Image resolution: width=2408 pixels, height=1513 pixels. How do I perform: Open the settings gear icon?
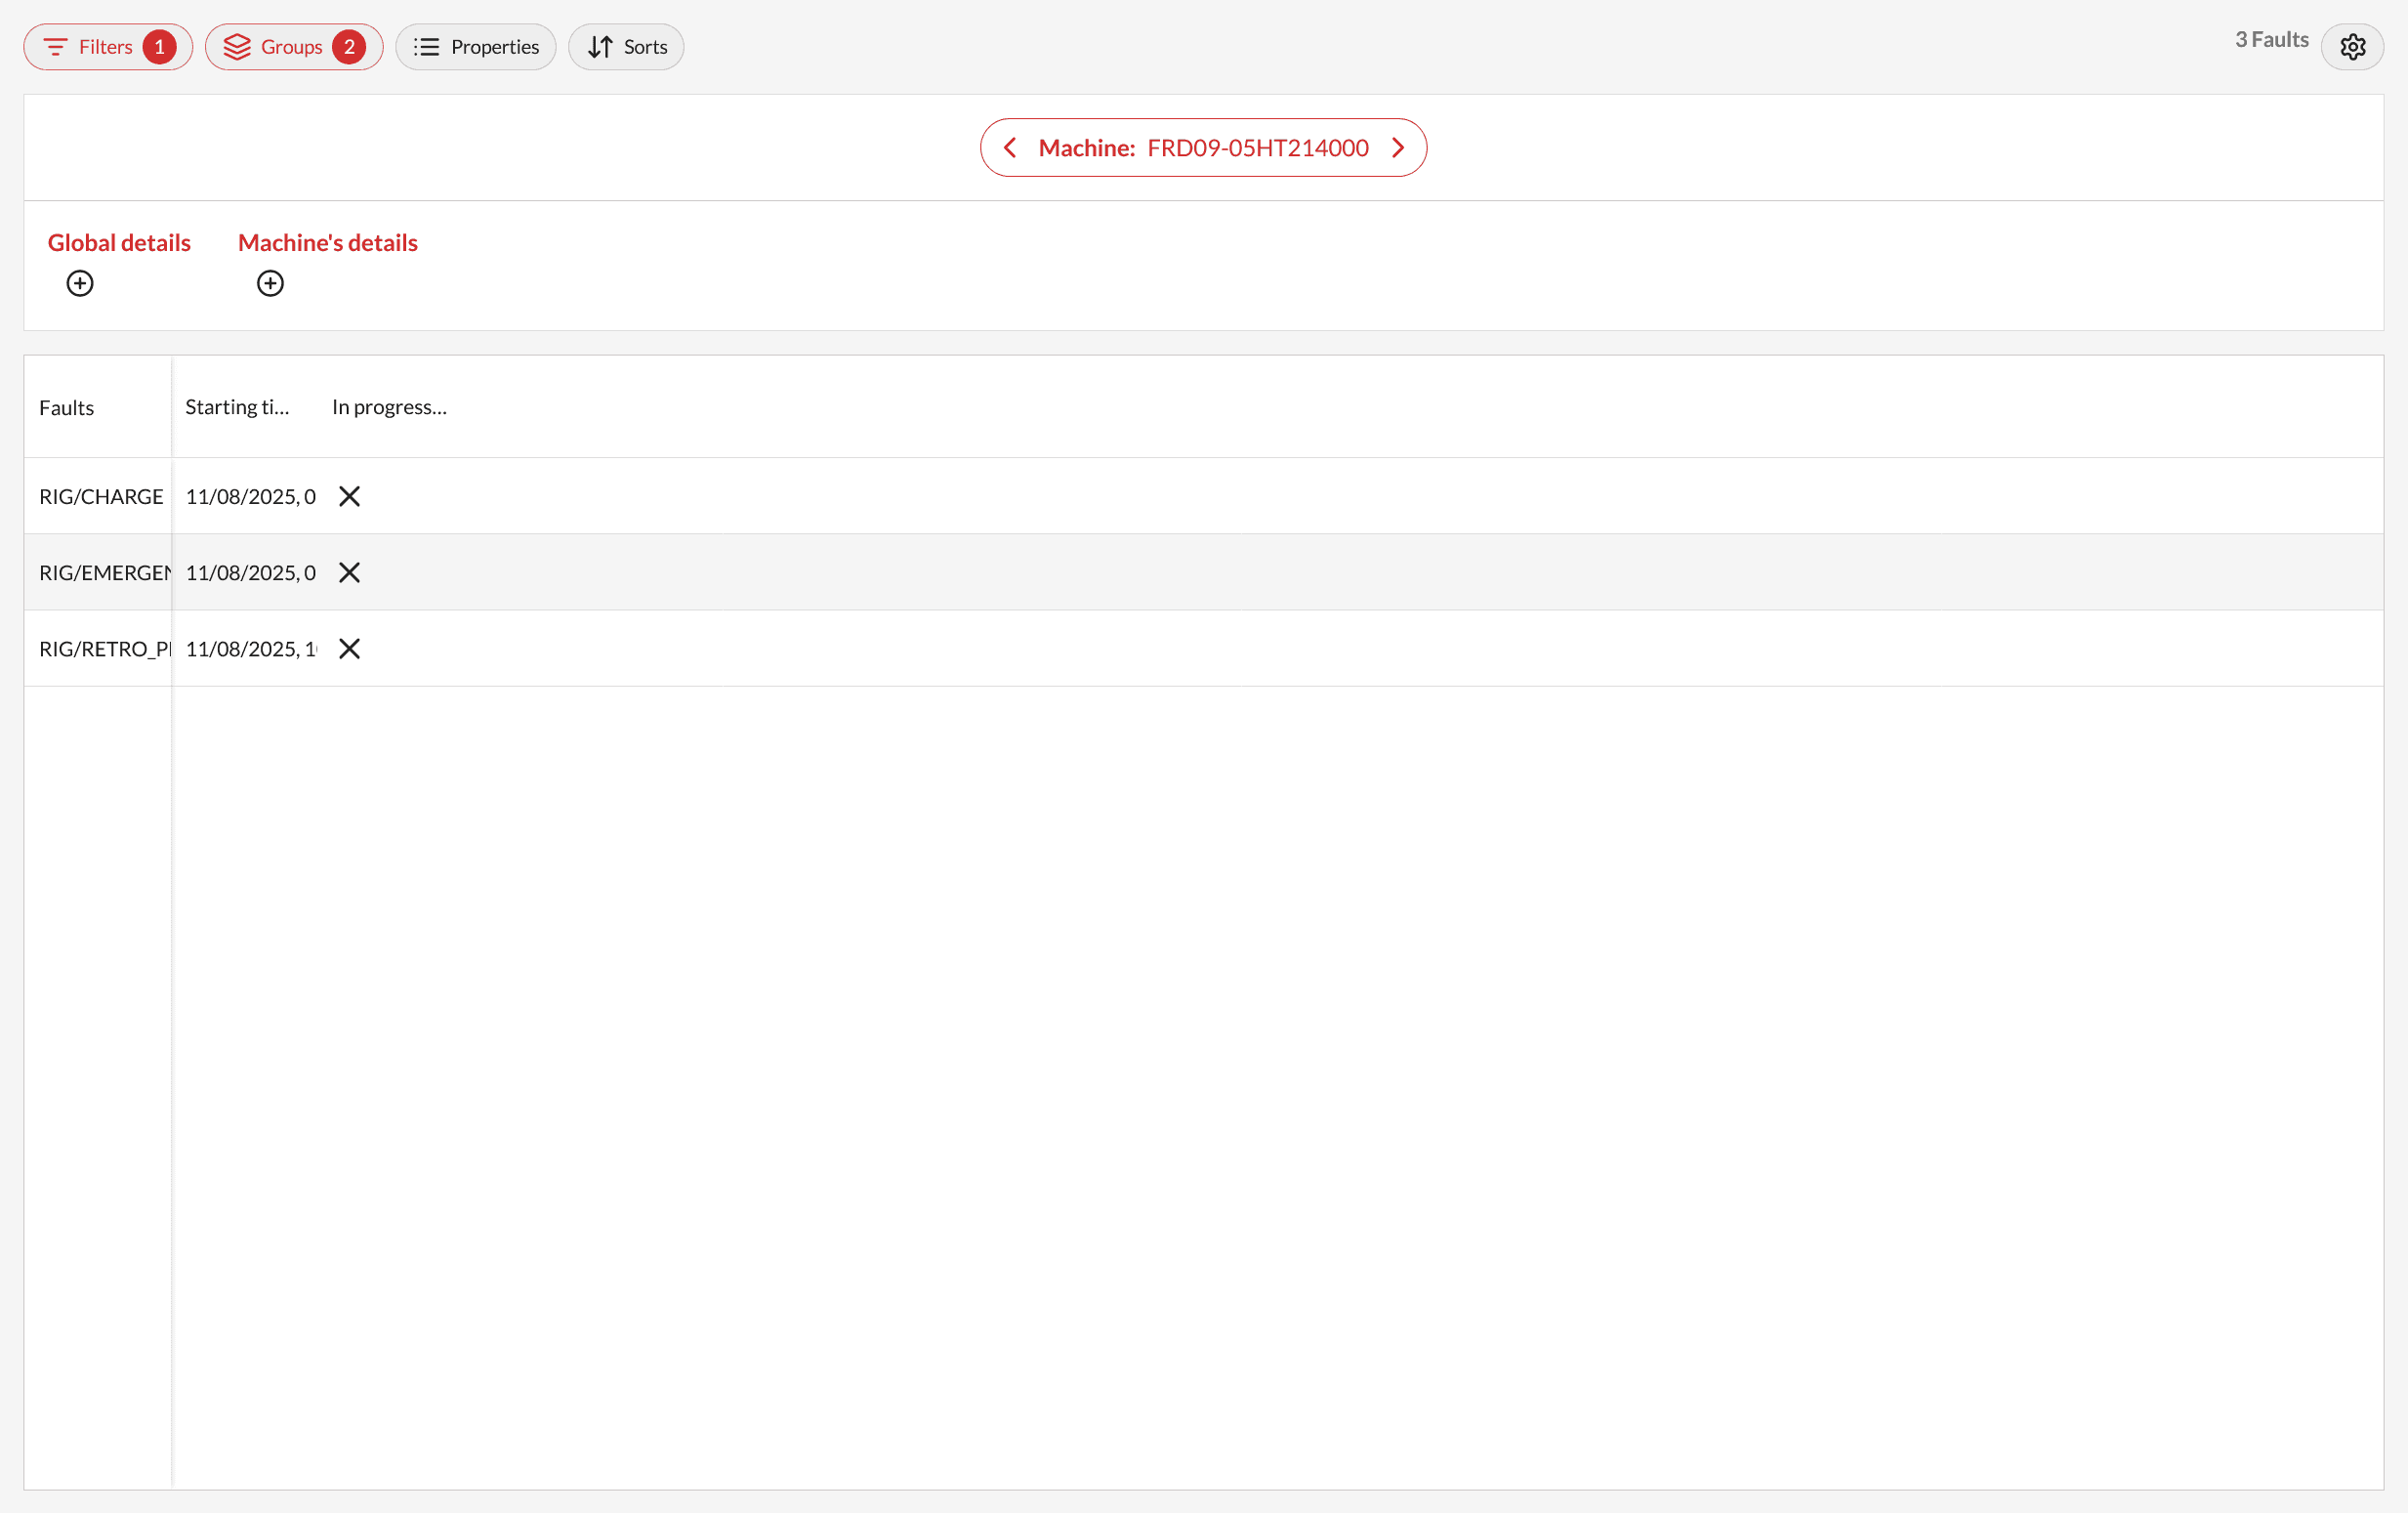click(x=2352, y=47)
